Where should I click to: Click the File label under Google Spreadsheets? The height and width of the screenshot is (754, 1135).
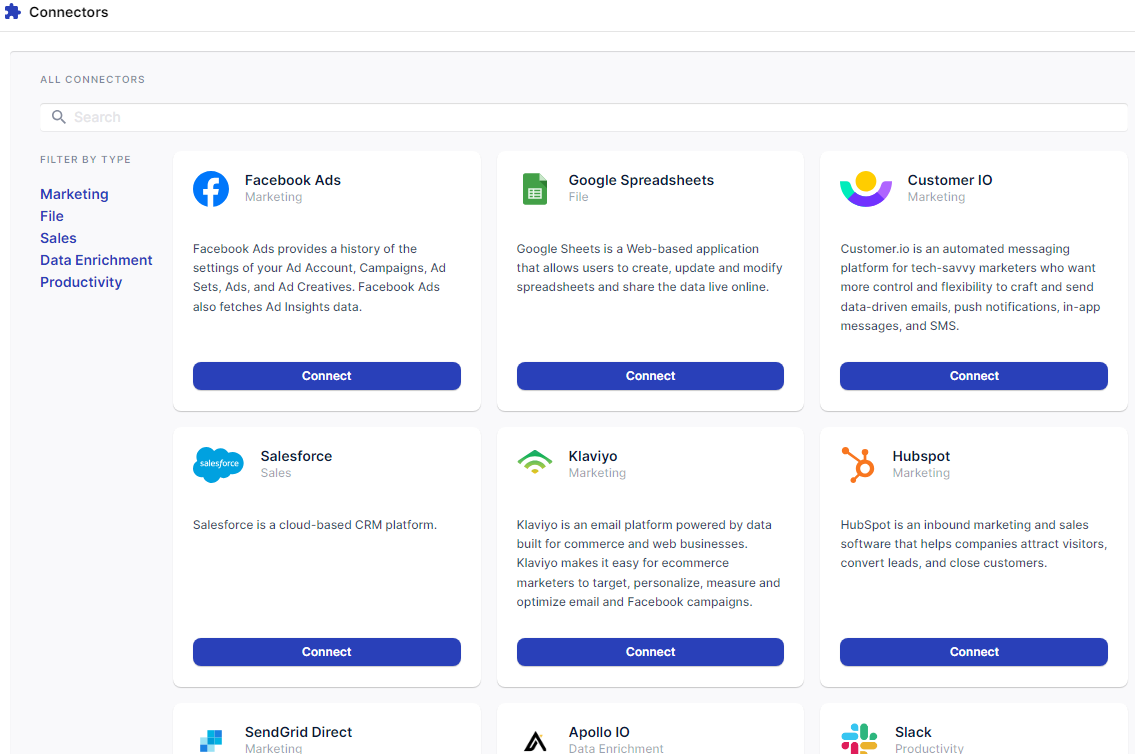[x=578, y=197]
